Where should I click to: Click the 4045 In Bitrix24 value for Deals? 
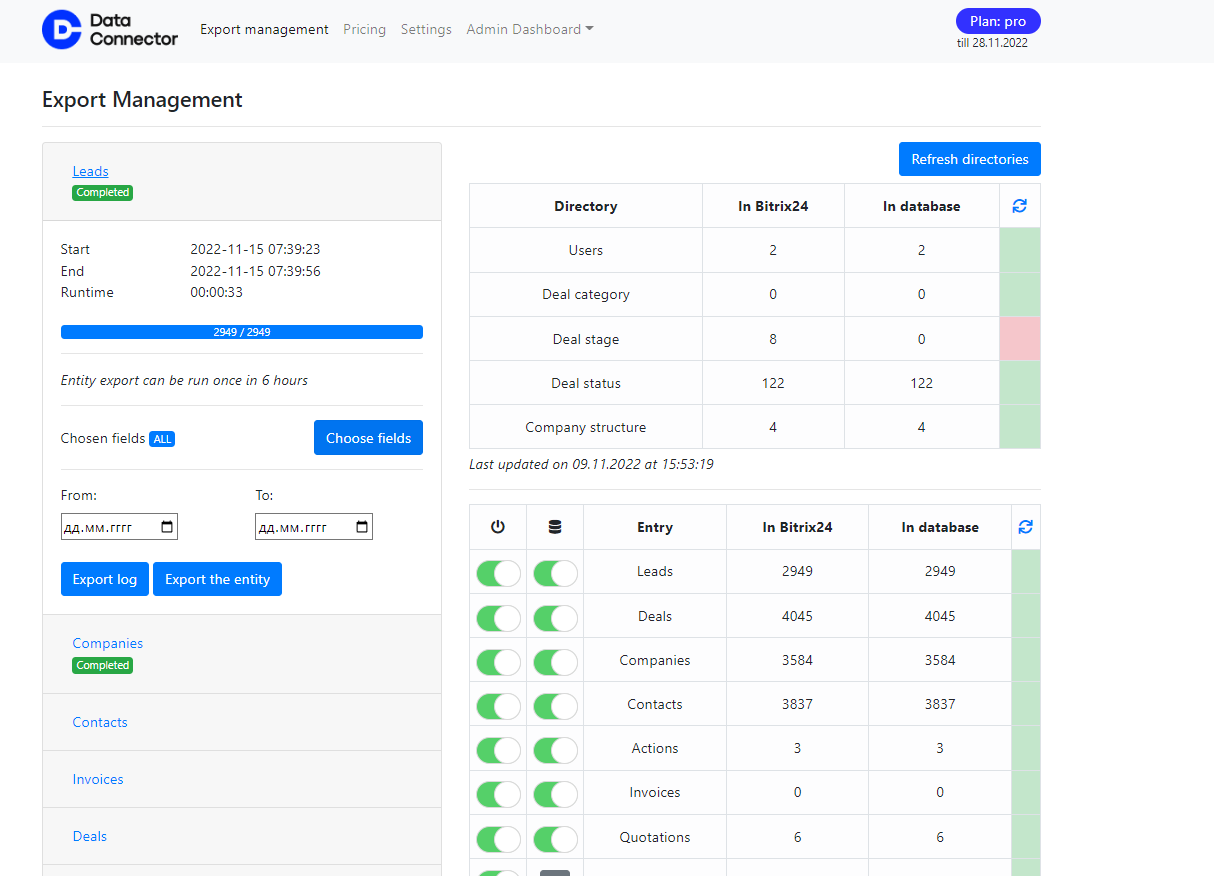(x=797, y=616)
